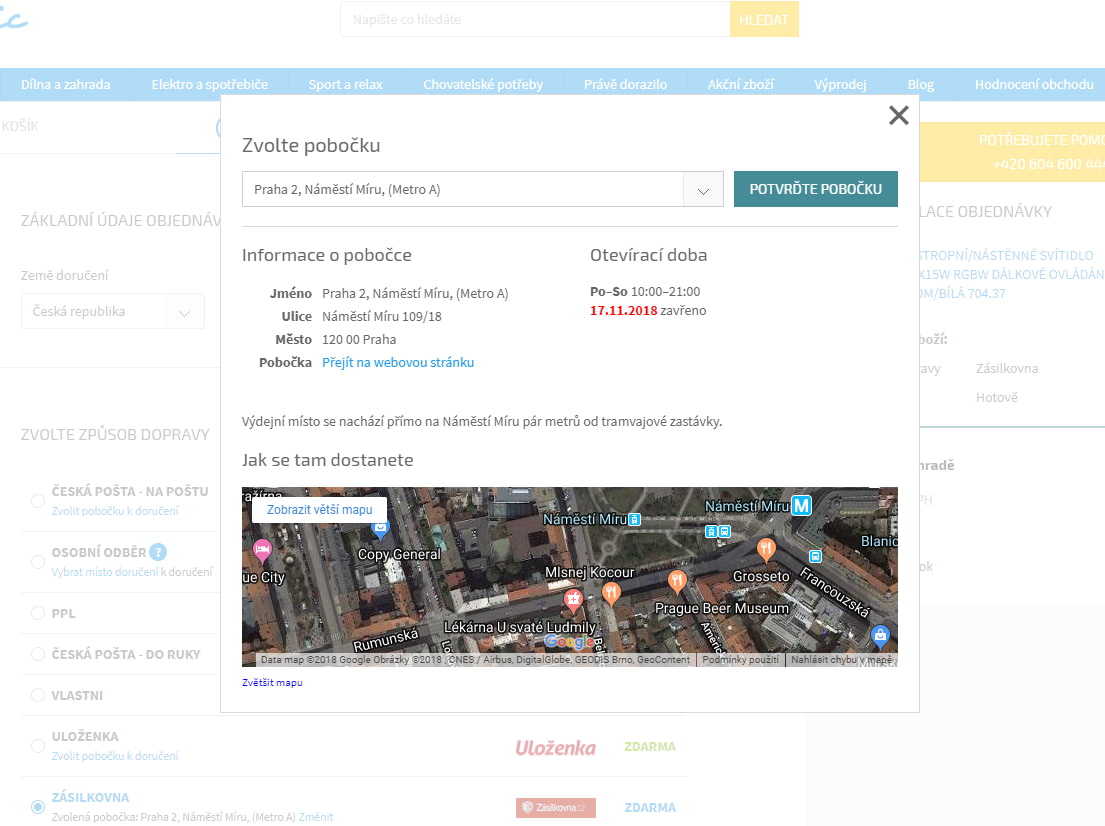Screen dimensions: 1105x826
Task: Click the Copy General shop pin
Action: pyautogui.click(x=381, y=529)
